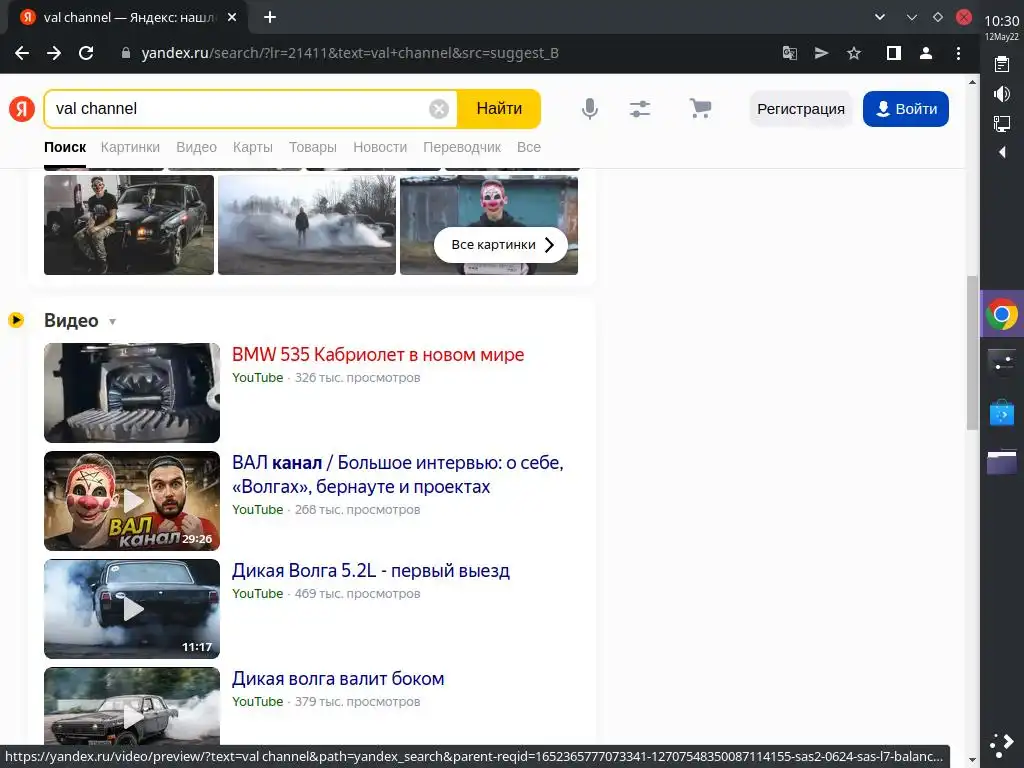
Task: Open the volume control in system panel
Action: [1002, 94]
